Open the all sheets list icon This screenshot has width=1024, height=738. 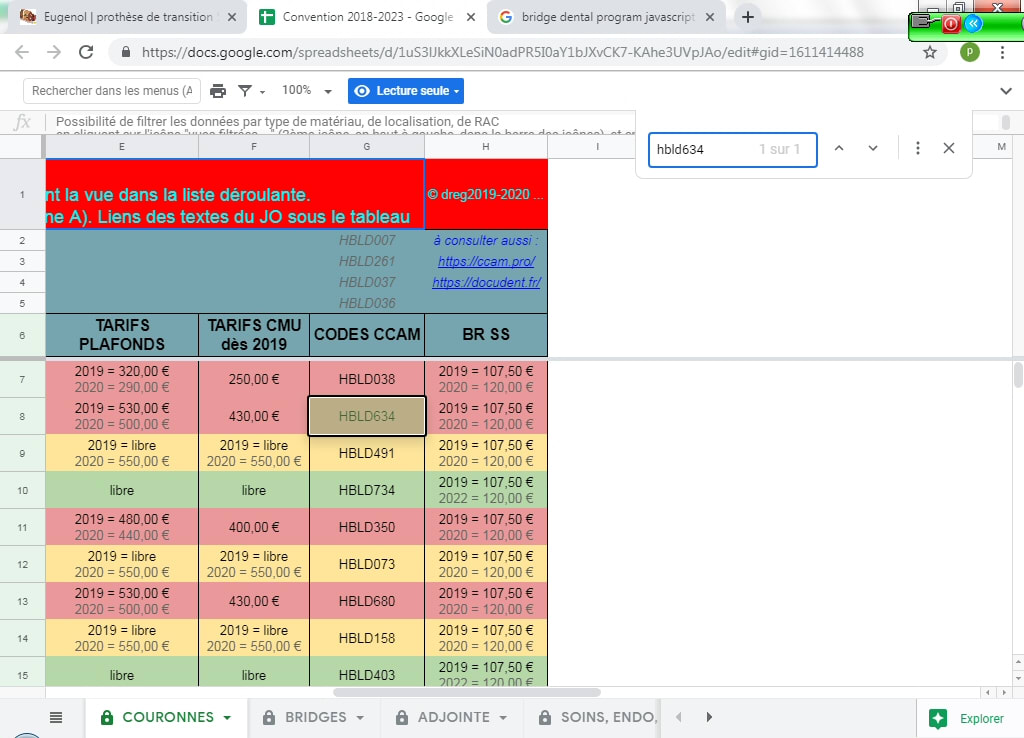coord(56,717)
